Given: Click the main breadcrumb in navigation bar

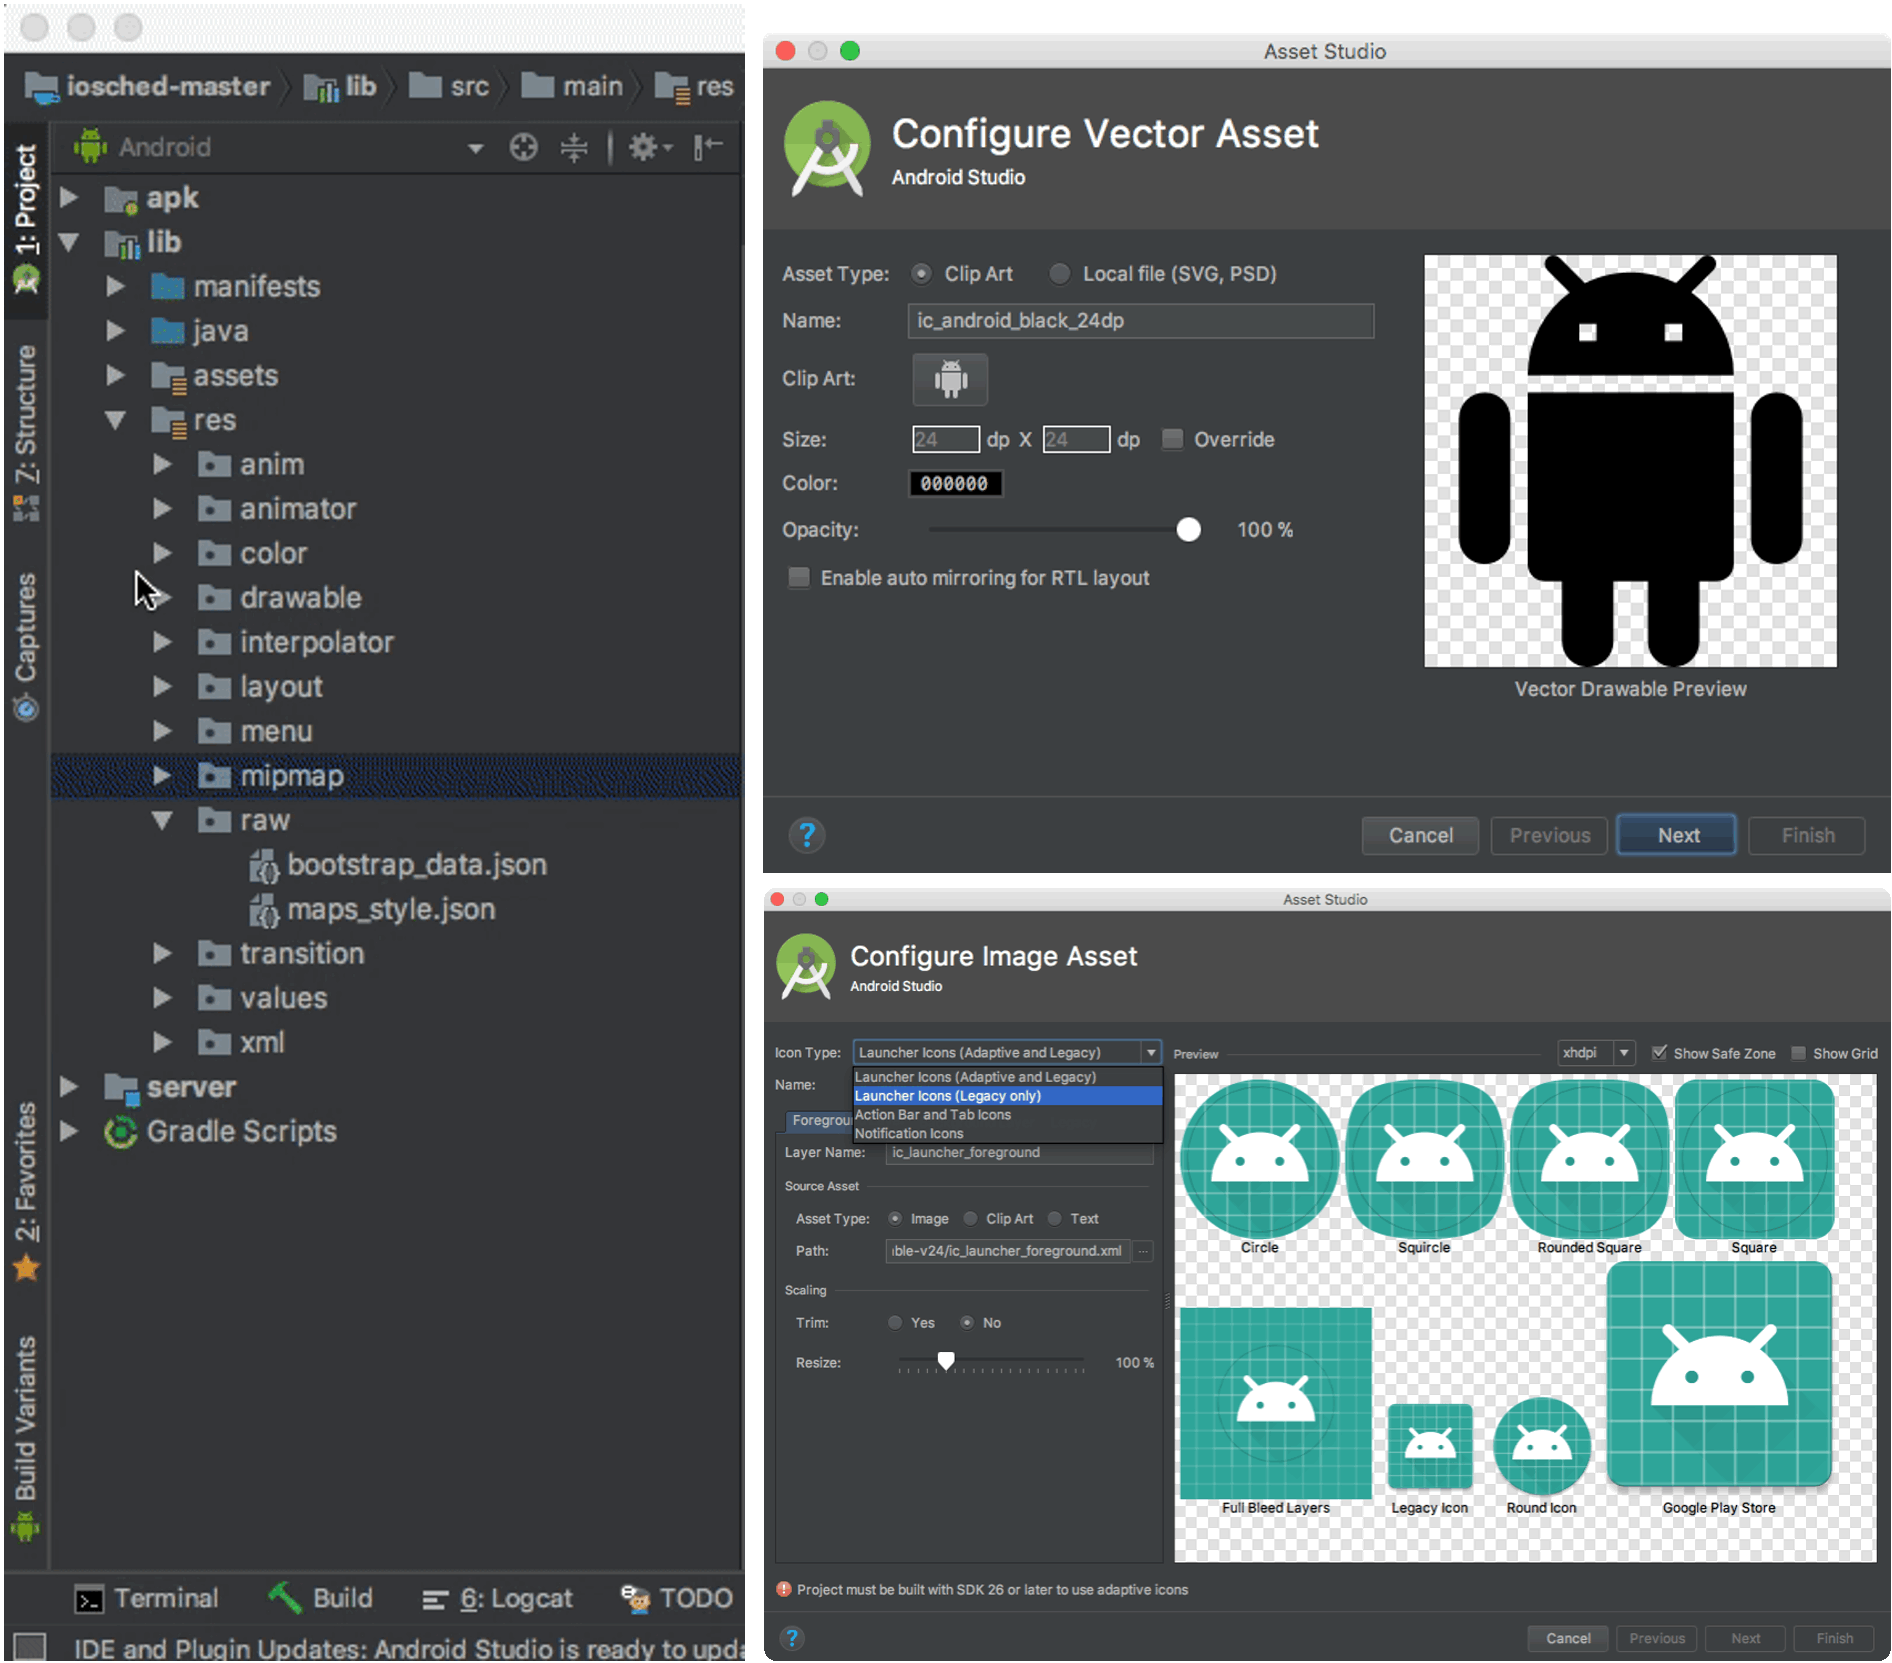Looking at the screenshot, I should pyautogui.click(x=573, y=87).
